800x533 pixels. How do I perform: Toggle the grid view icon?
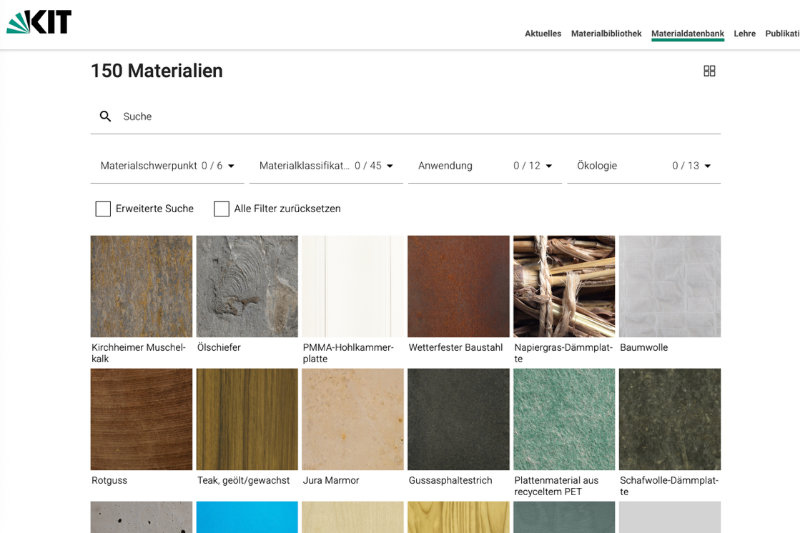click(x=709, y=71)
